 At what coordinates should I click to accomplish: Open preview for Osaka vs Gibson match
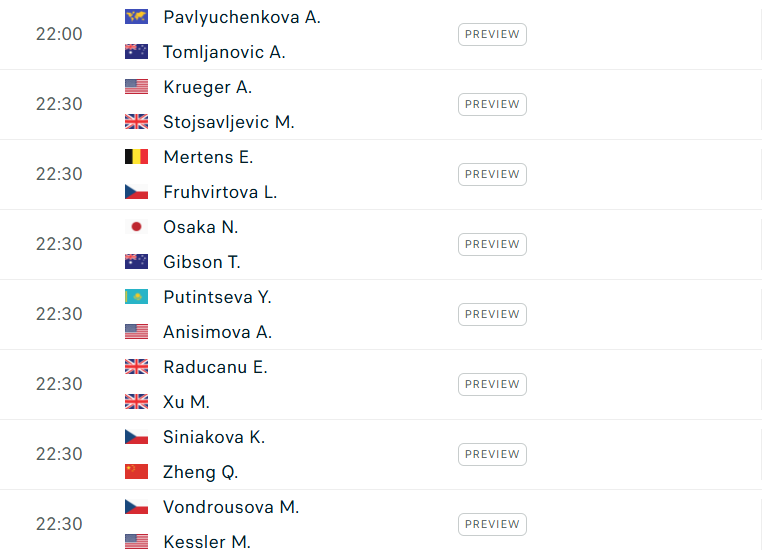492,245
